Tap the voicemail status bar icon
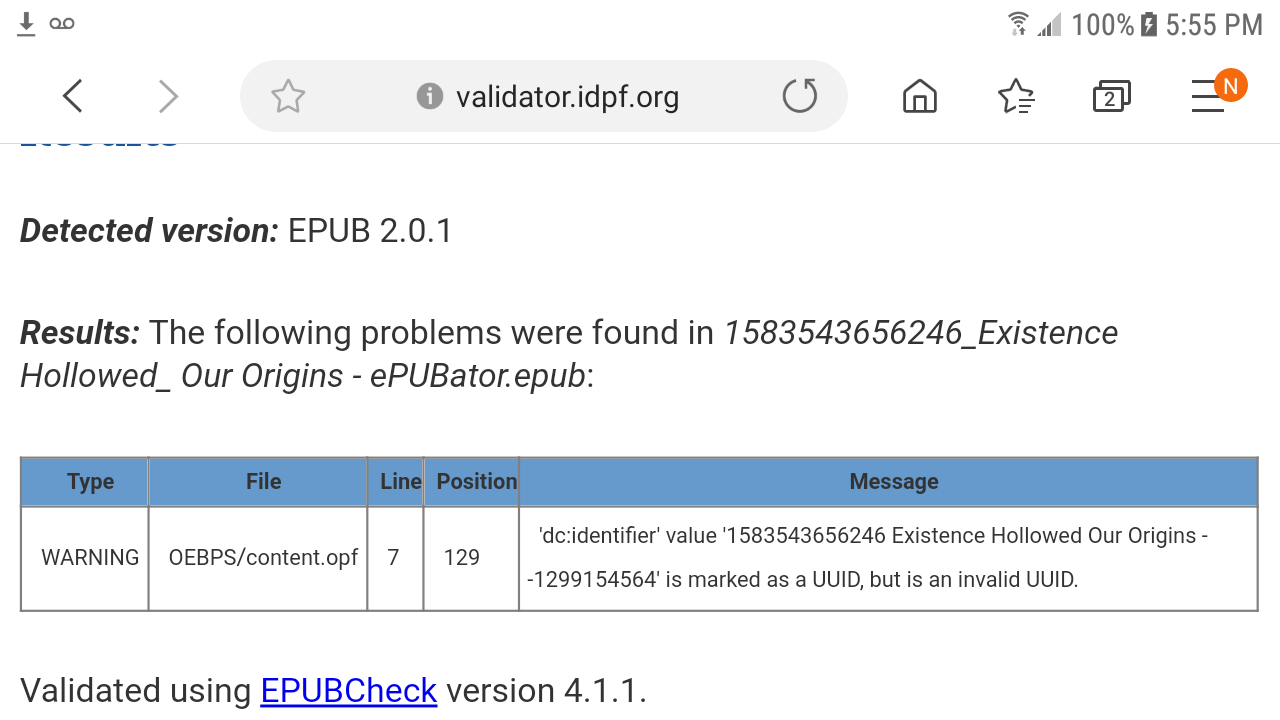 tap(62, 24)
